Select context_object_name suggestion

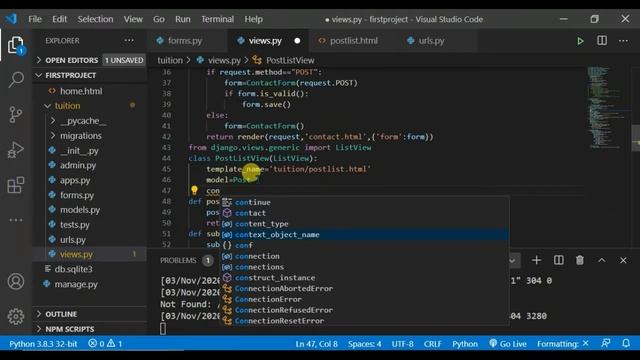click(x=365, y=235)
